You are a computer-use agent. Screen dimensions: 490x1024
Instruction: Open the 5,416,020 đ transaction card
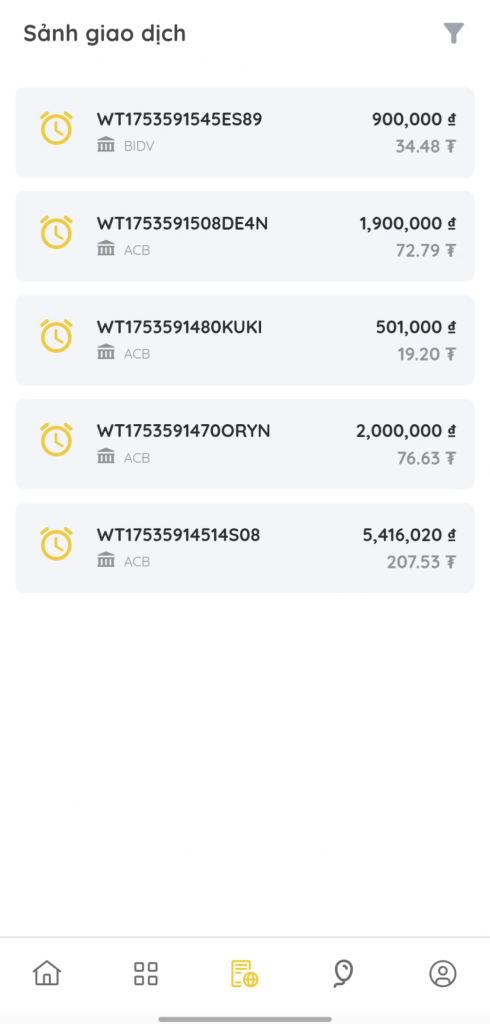point(245,548)
